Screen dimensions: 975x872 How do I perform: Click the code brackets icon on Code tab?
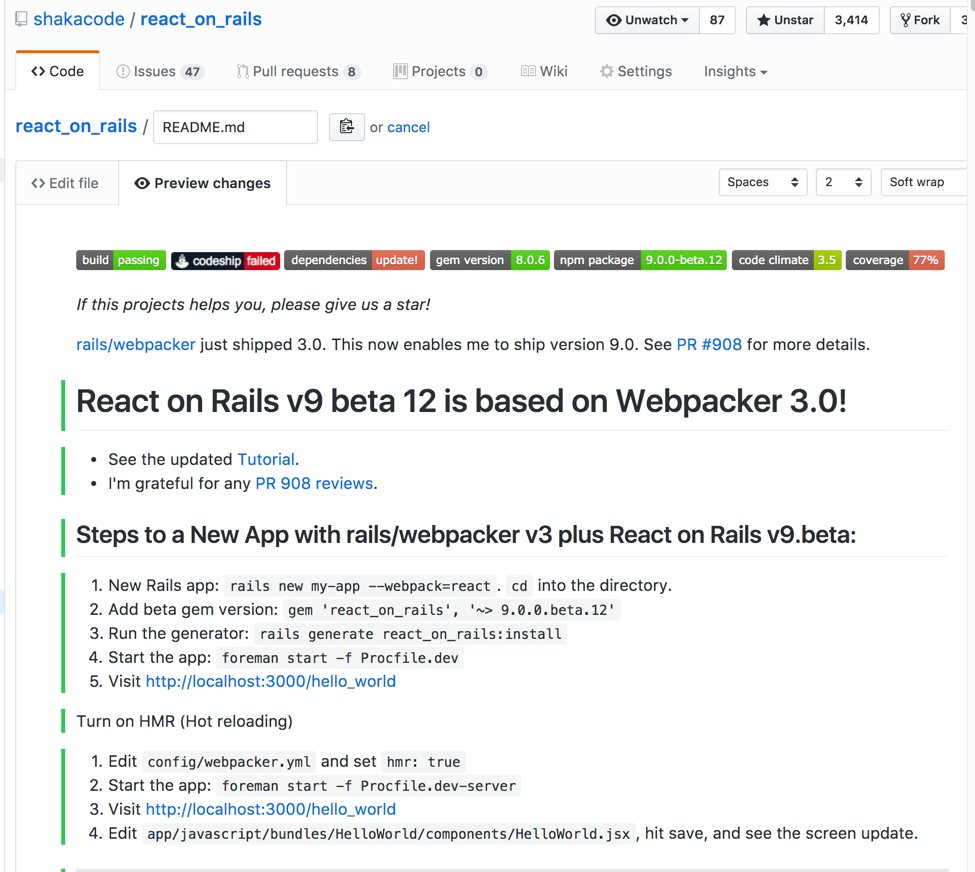[x=38, y=72]
